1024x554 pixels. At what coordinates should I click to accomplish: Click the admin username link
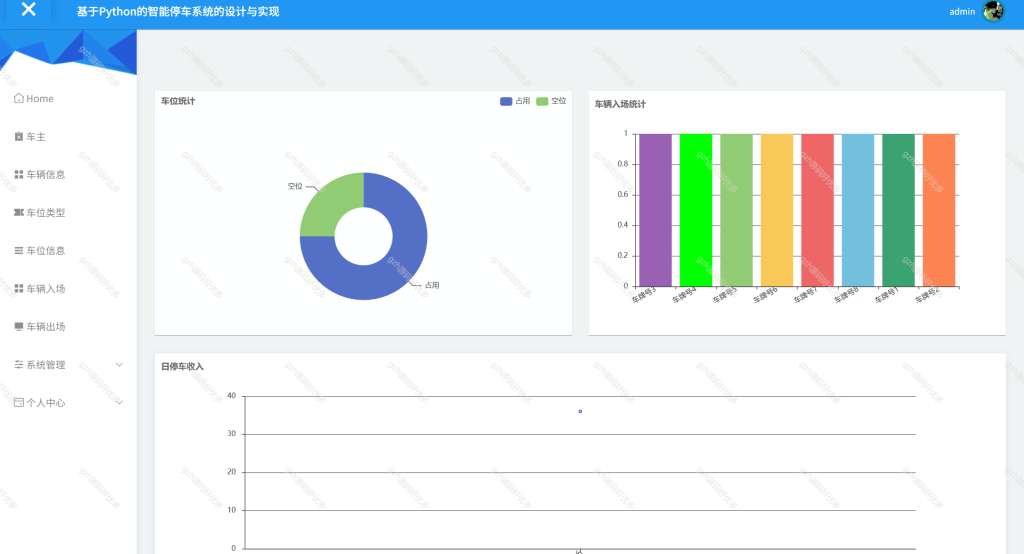962,12
